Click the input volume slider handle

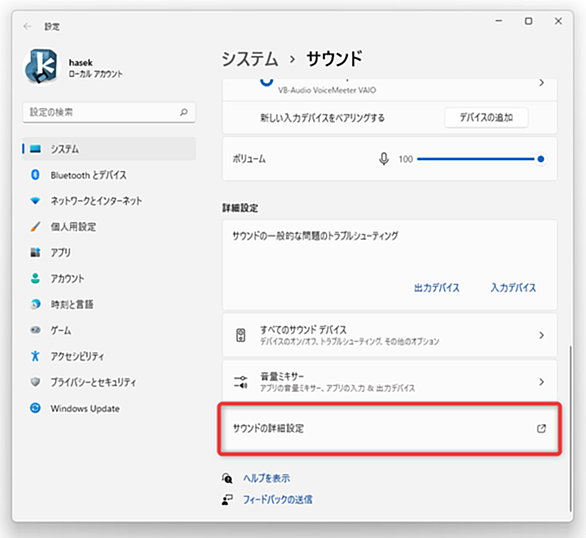pyautogui.click(x=540, y=159)
